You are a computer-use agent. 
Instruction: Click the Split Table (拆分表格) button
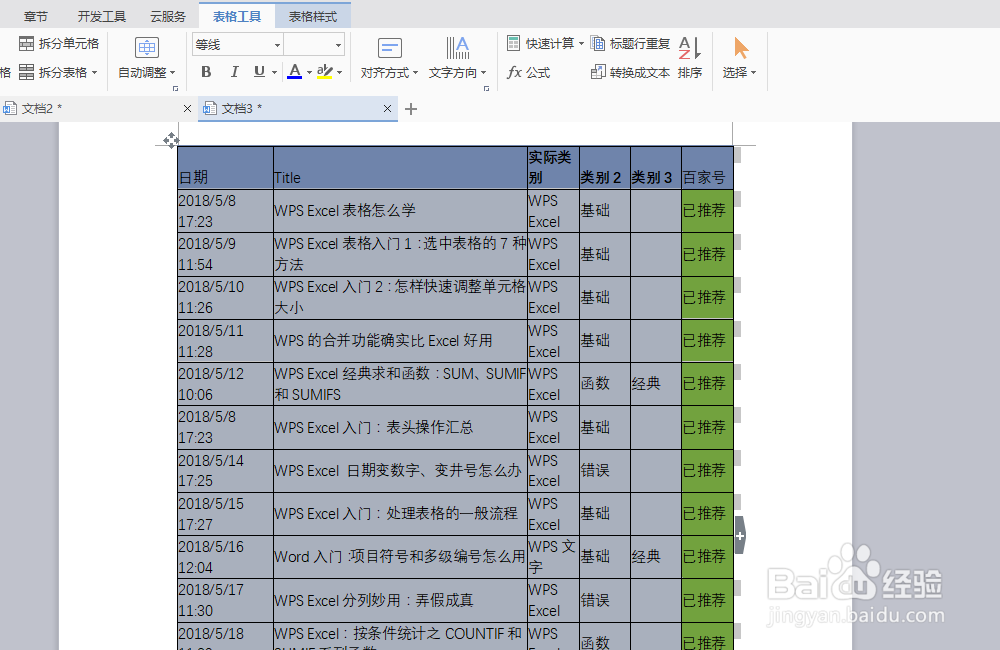point(58,72)
